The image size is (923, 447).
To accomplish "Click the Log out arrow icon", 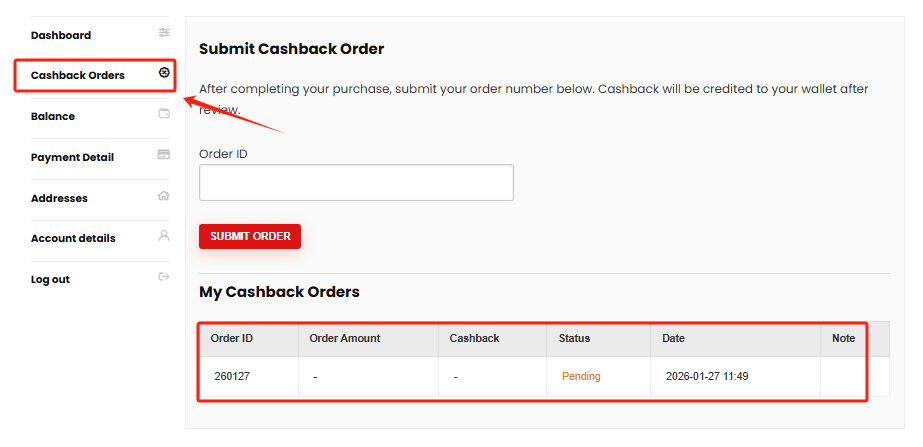I will tap(164, 277).
